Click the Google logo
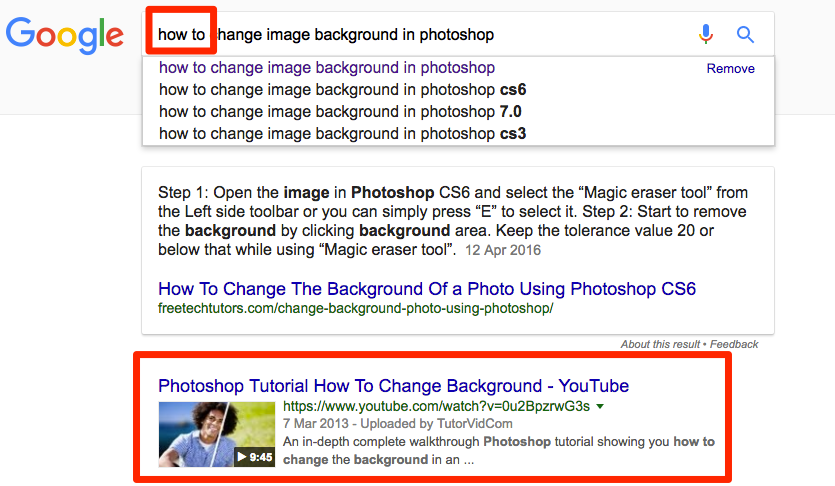 click(64, 35)
